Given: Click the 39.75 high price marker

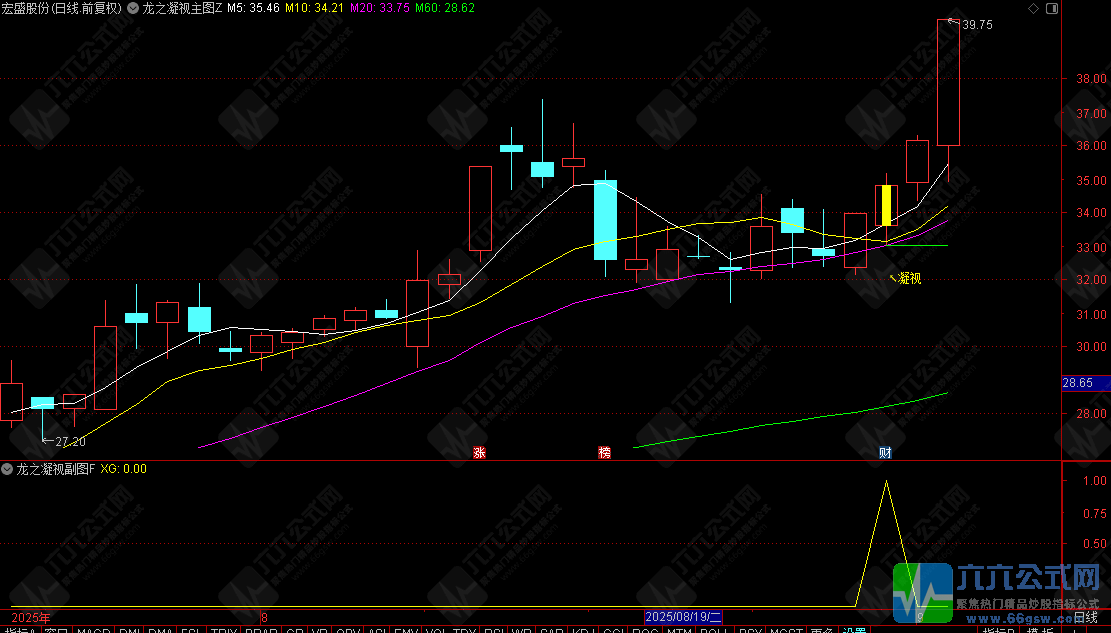Looking at the screenshot, I should tap(977, 25).
